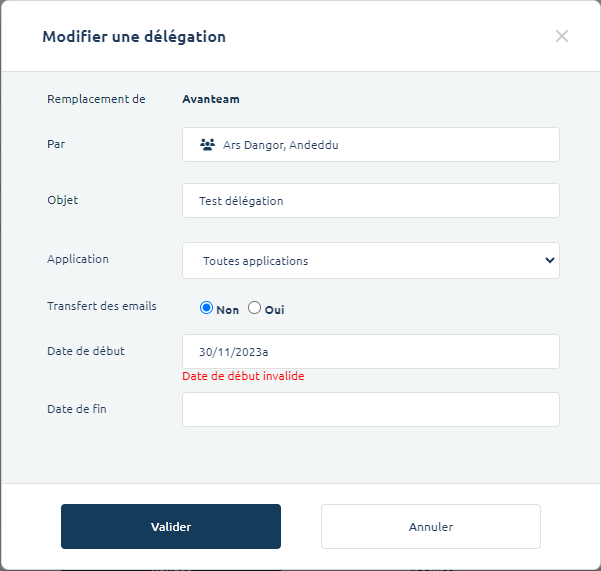Click the empty Date de fin field
601x571 pixels.
(x=370, y=409)
